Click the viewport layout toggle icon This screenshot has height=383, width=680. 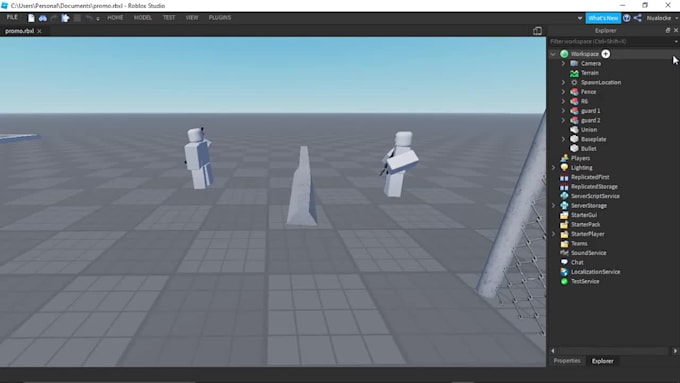[537, 31]
